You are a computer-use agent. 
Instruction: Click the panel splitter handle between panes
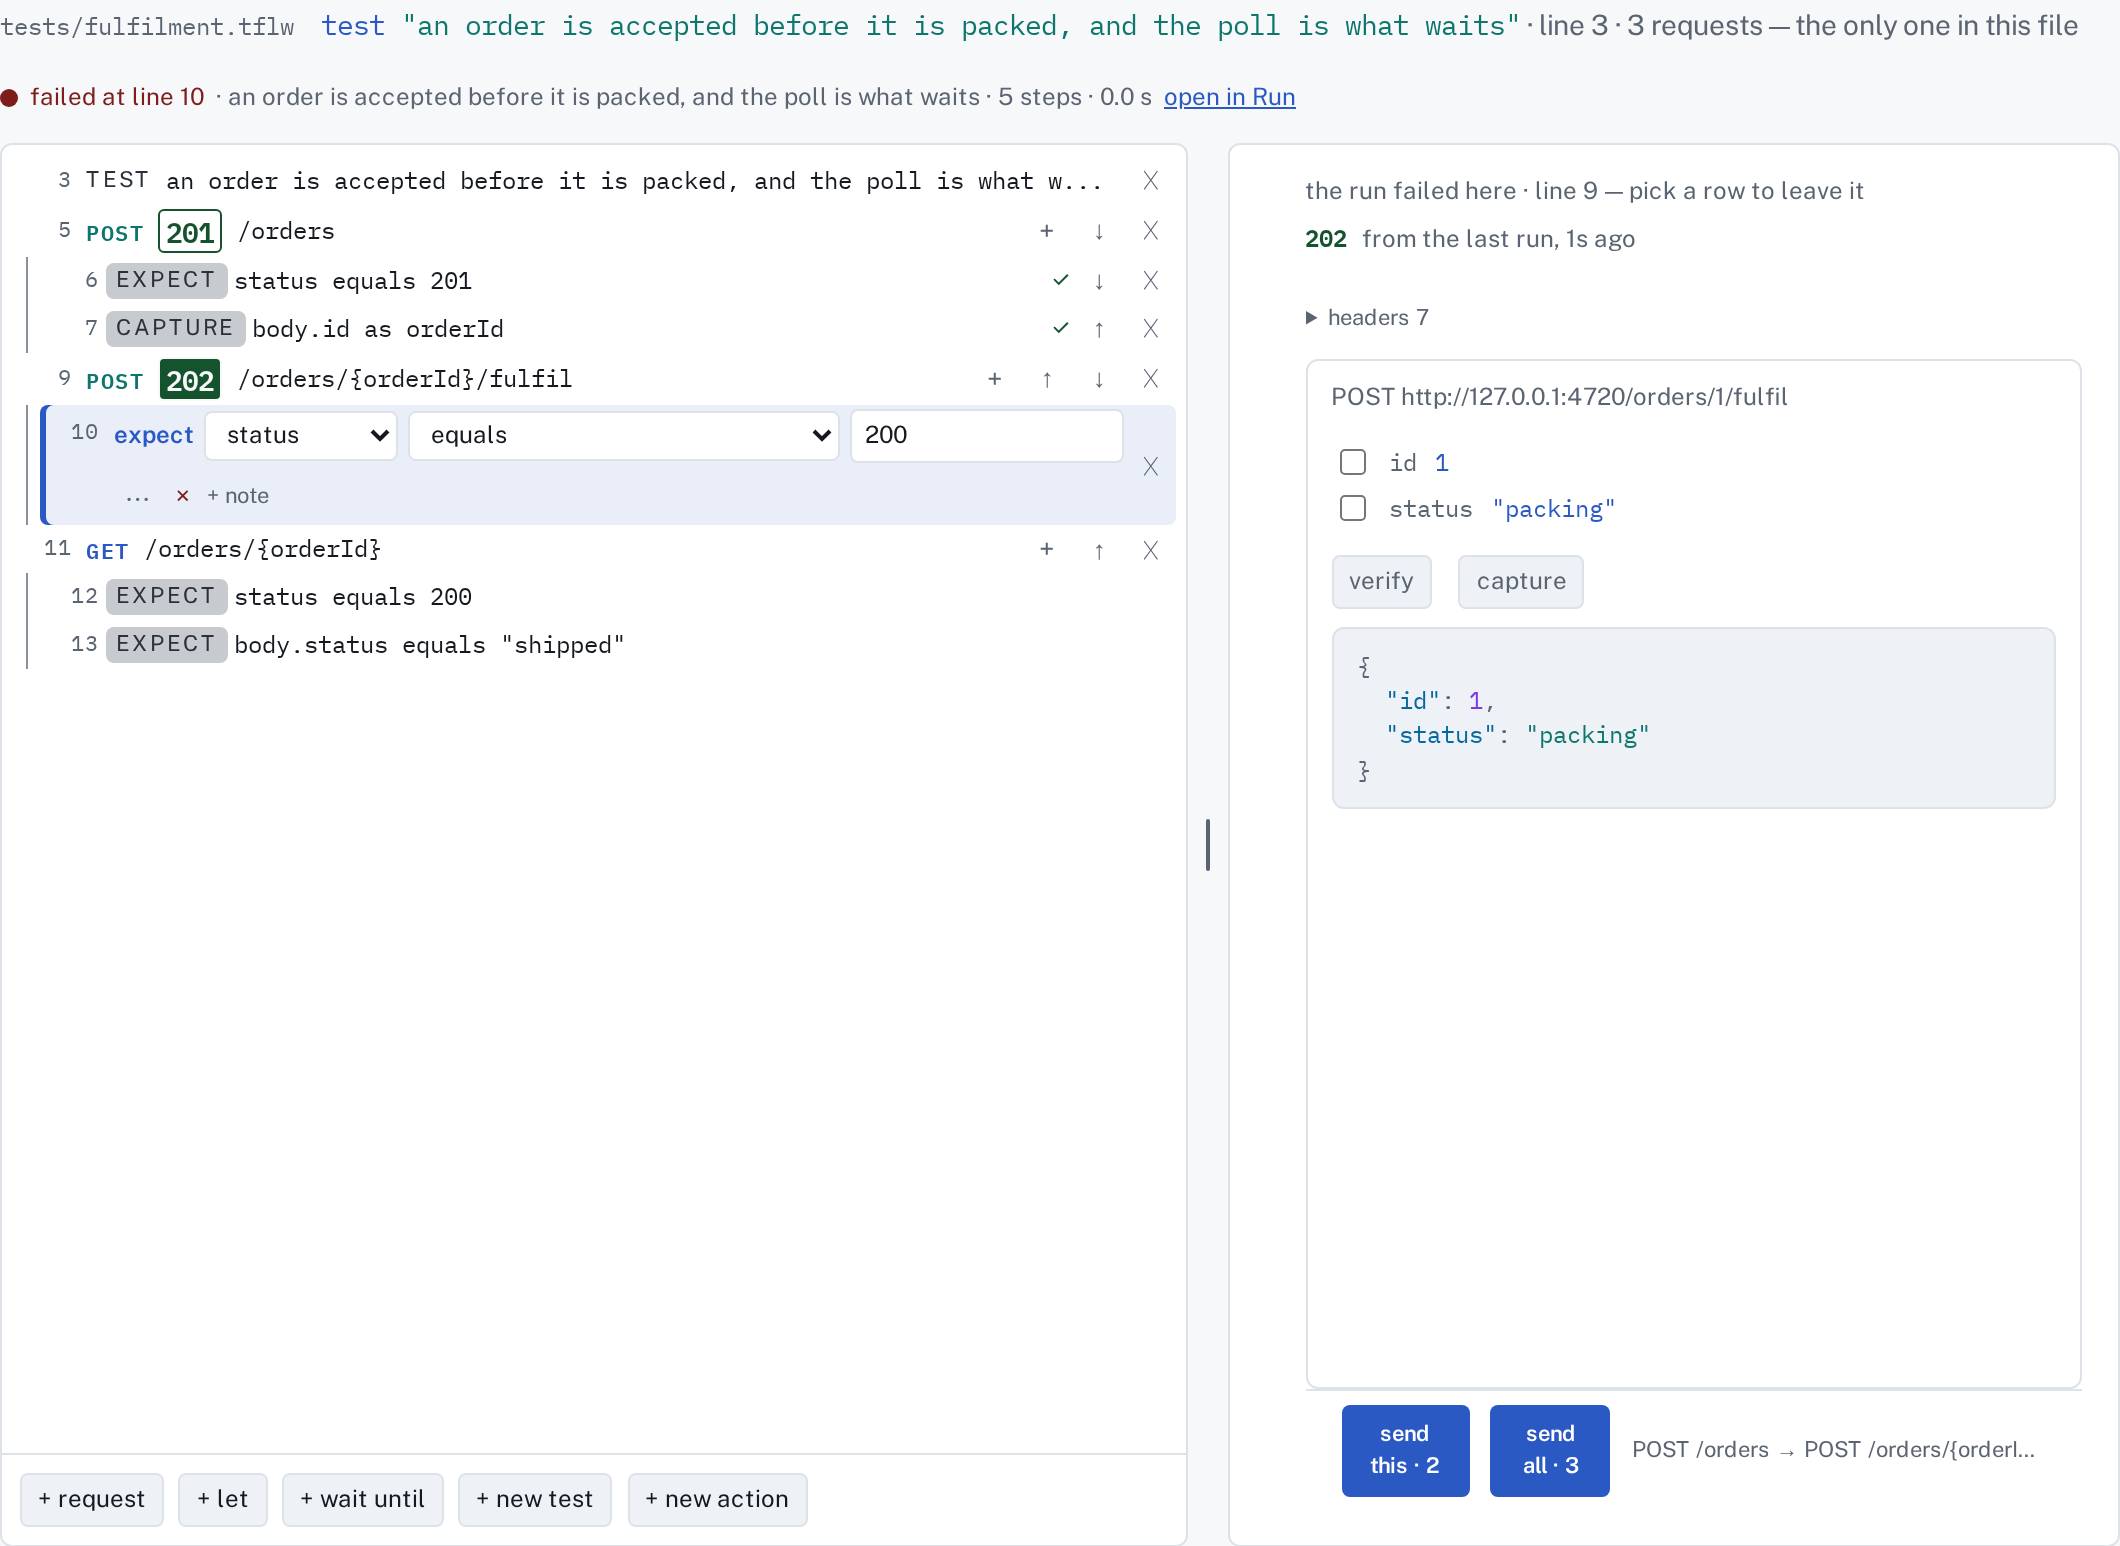click(x=1208, y=844)
